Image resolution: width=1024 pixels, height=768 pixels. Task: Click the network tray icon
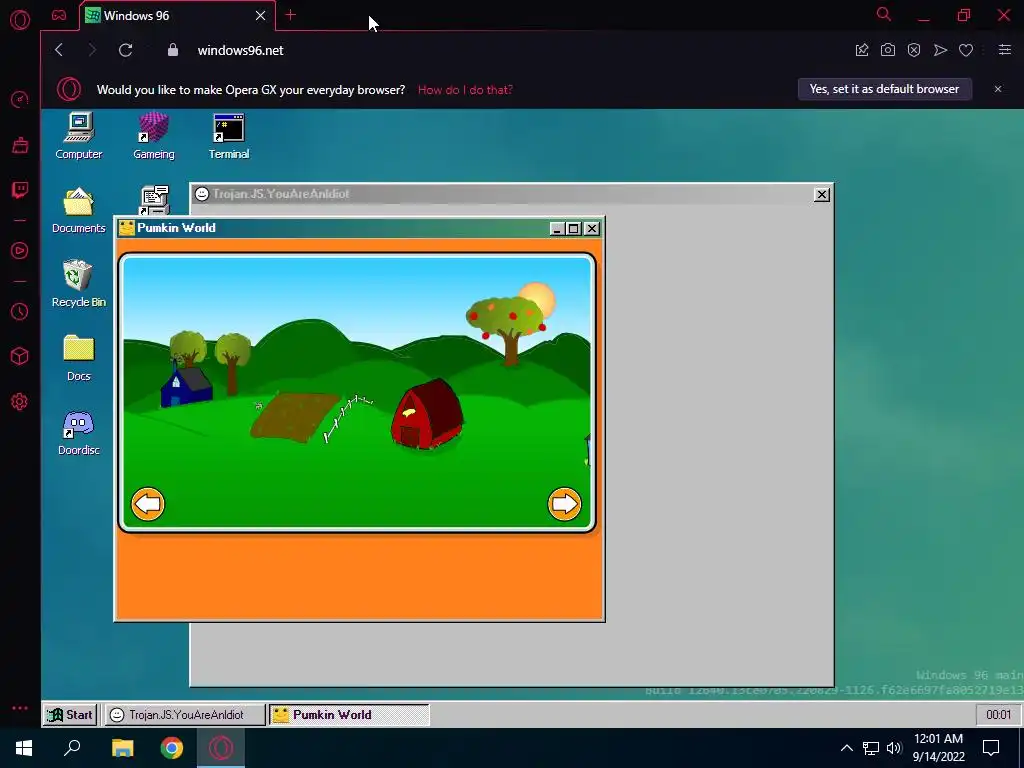(871, 748)
